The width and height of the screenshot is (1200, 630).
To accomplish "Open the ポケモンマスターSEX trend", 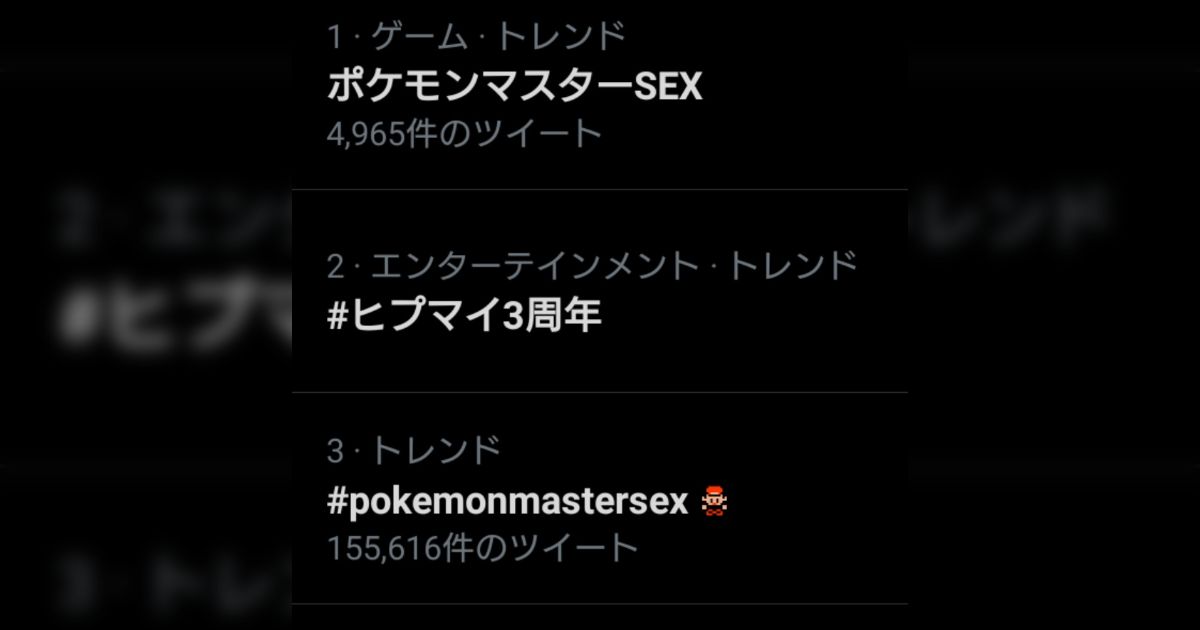I will (x=514, y=87).
